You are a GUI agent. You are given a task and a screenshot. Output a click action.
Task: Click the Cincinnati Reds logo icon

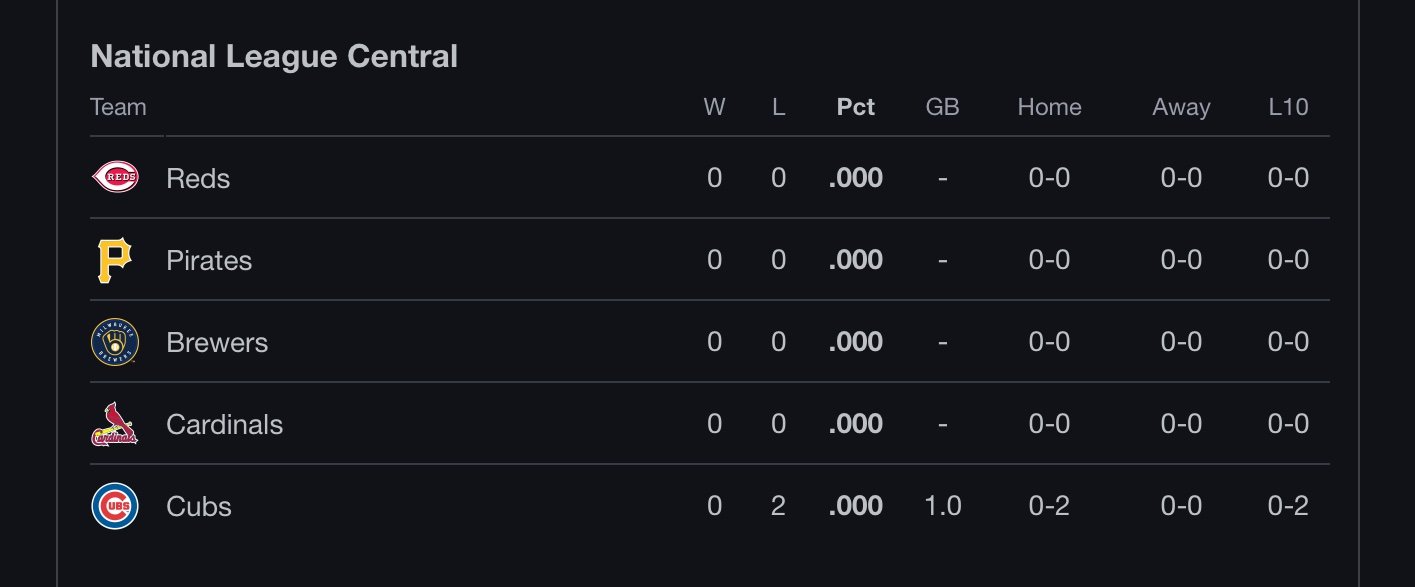[x=115, y=178]
